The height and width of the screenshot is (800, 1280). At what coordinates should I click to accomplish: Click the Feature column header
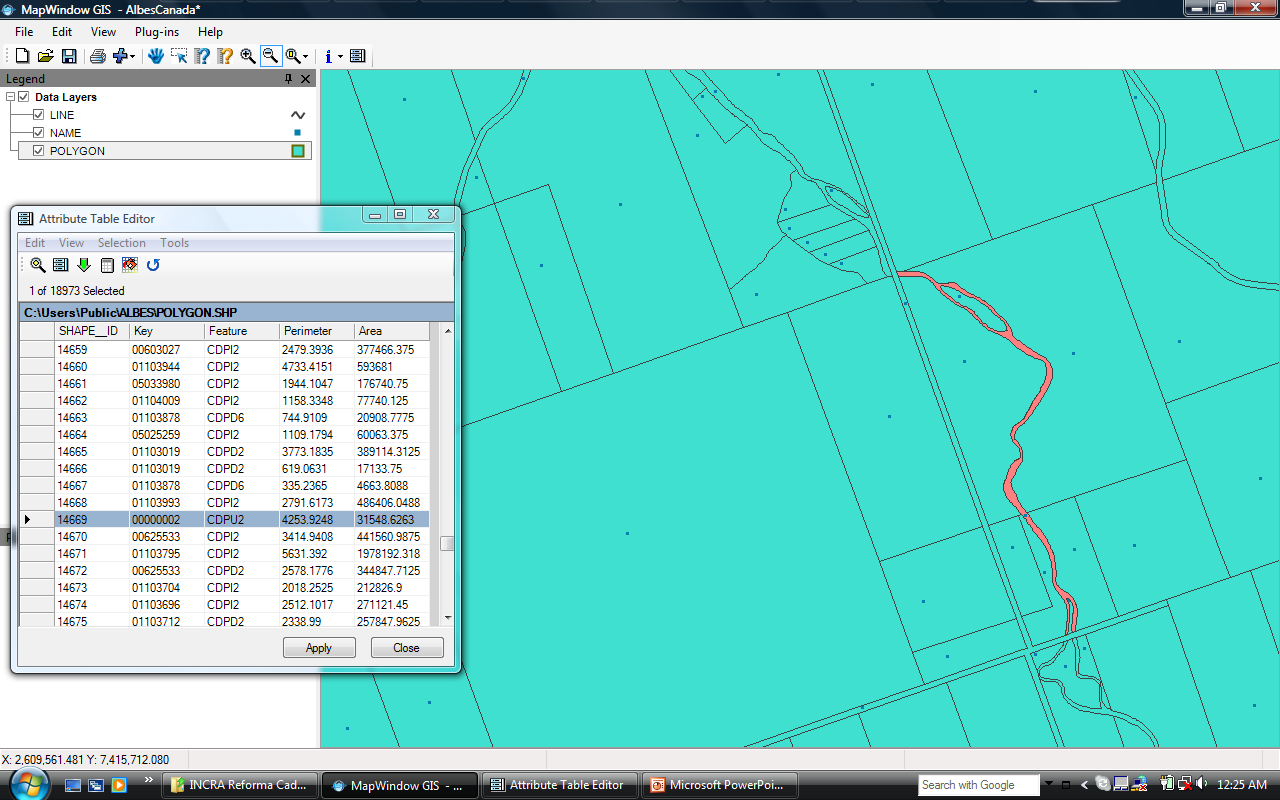coord(242,331)
